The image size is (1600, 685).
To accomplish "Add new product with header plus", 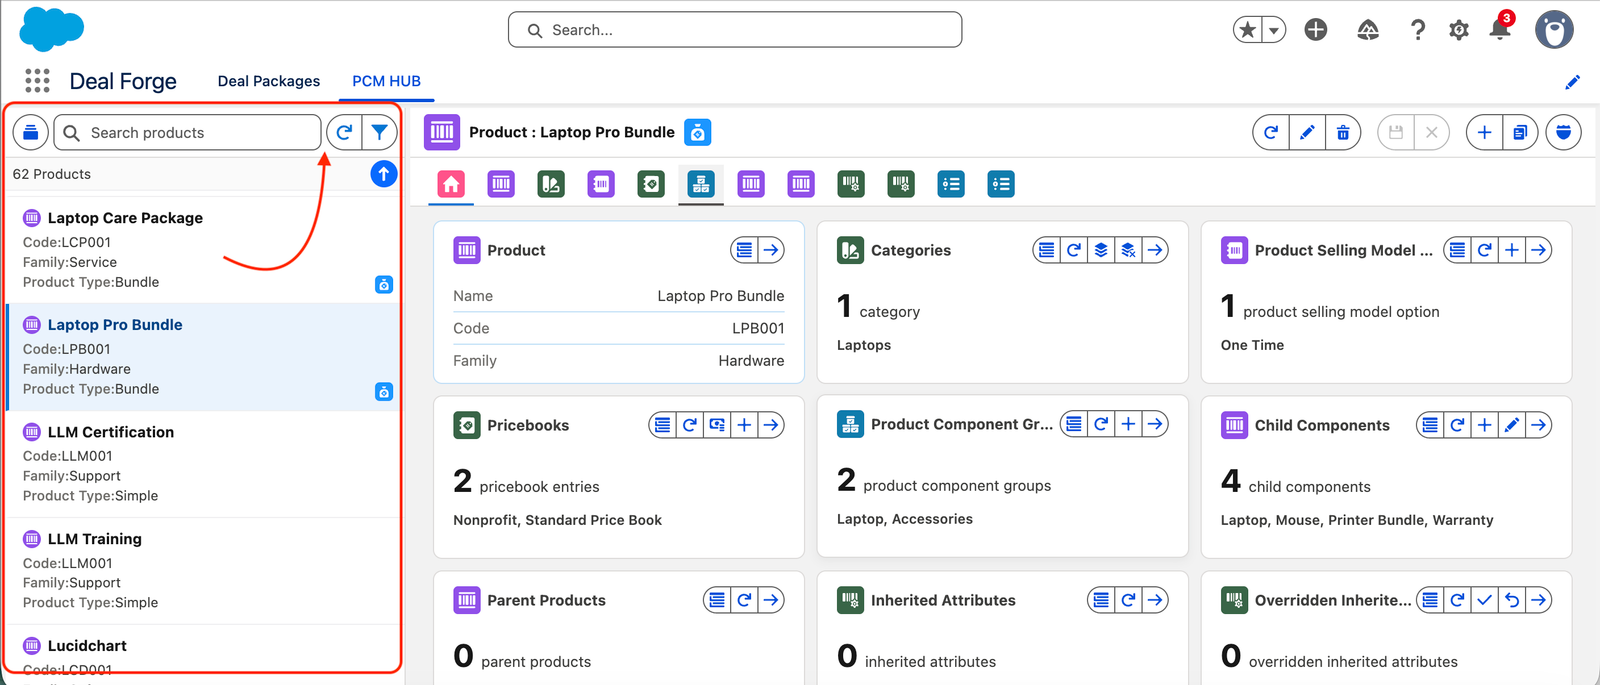I will (1485, 132).
